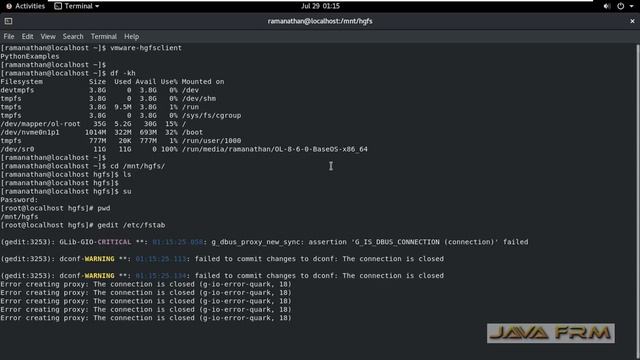640x360 pixels.
Task: Click the '/run/user/1000' mount path
Action: [211, 140]
